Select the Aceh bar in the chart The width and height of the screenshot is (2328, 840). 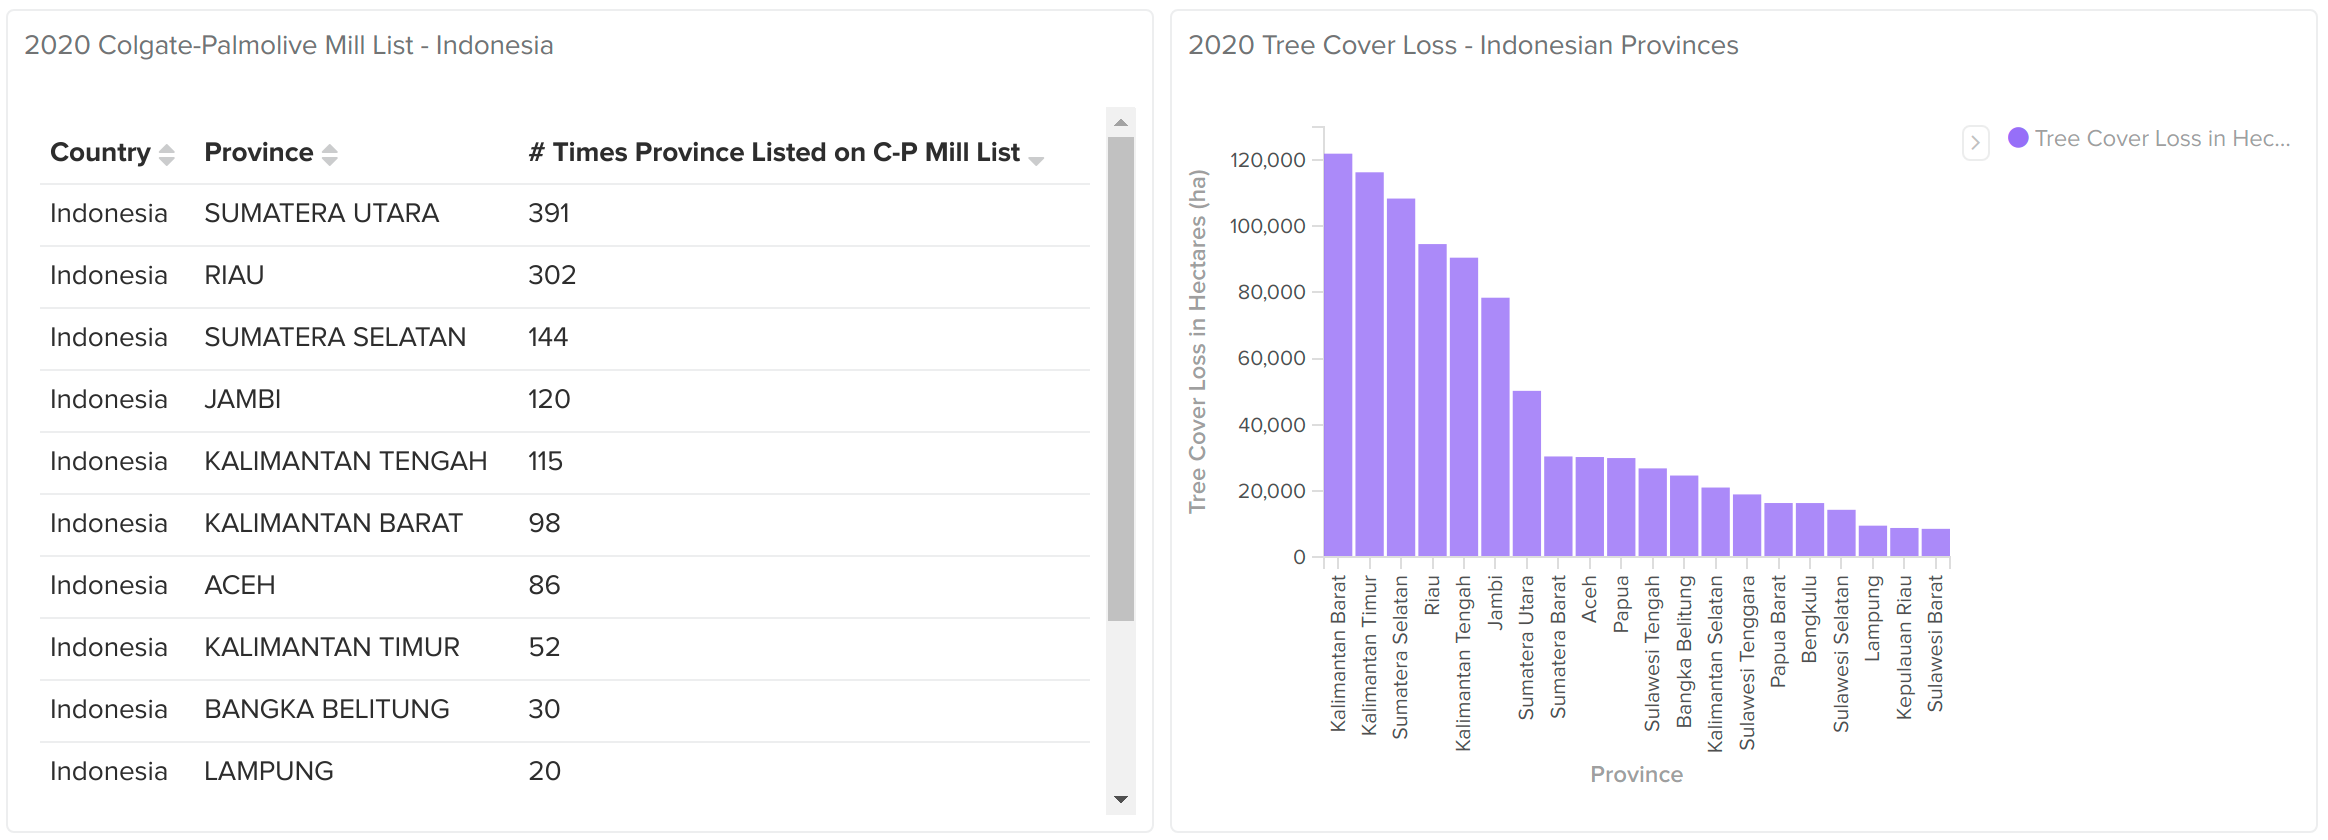tap(1589, 507)
